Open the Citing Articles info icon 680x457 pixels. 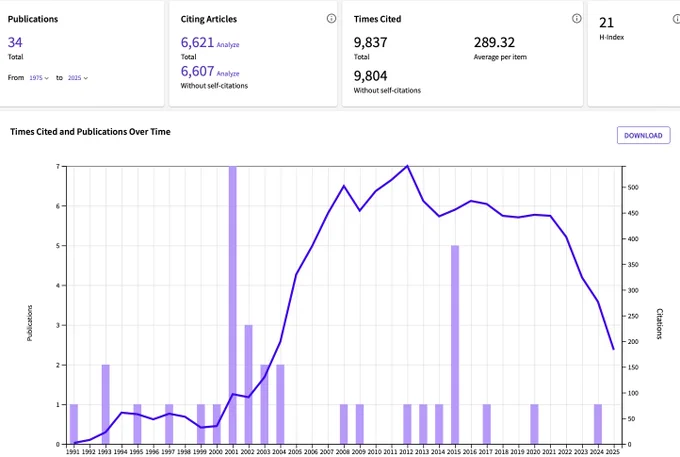(331, 18)
